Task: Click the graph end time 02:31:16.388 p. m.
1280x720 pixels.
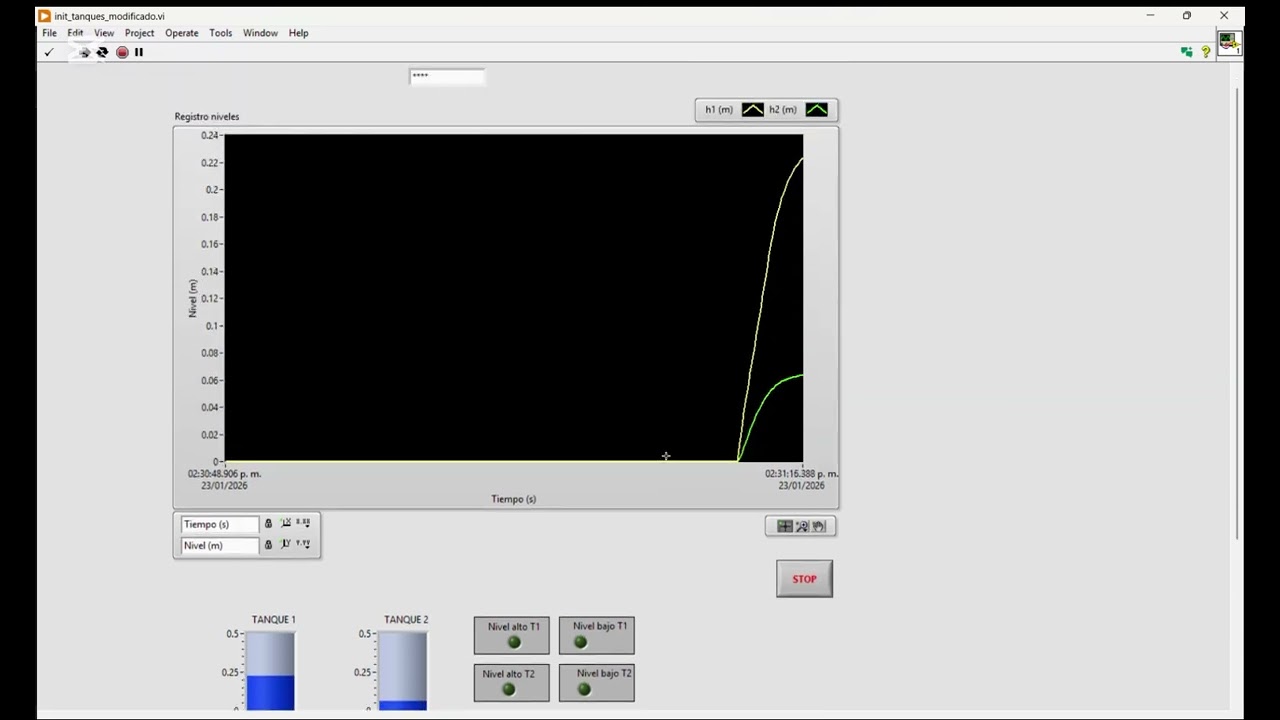Action: click(802, 474)
